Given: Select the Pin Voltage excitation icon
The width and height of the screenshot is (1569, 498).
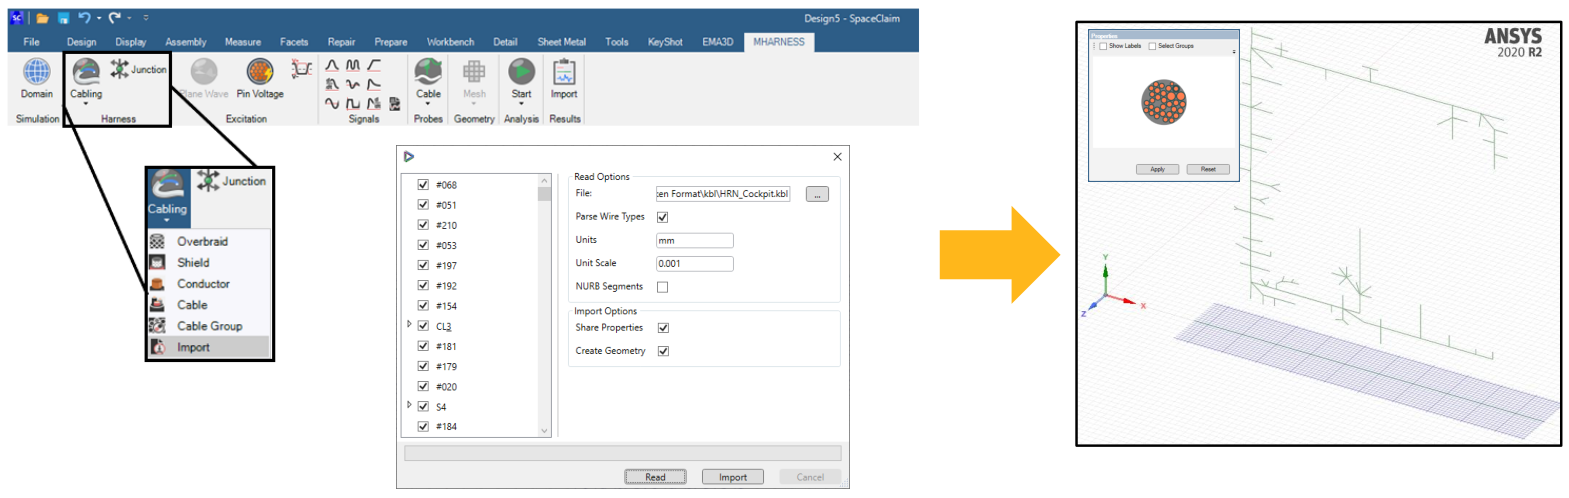Looking at the screenshot, I should pyautogui.click(x=260, y=71).
